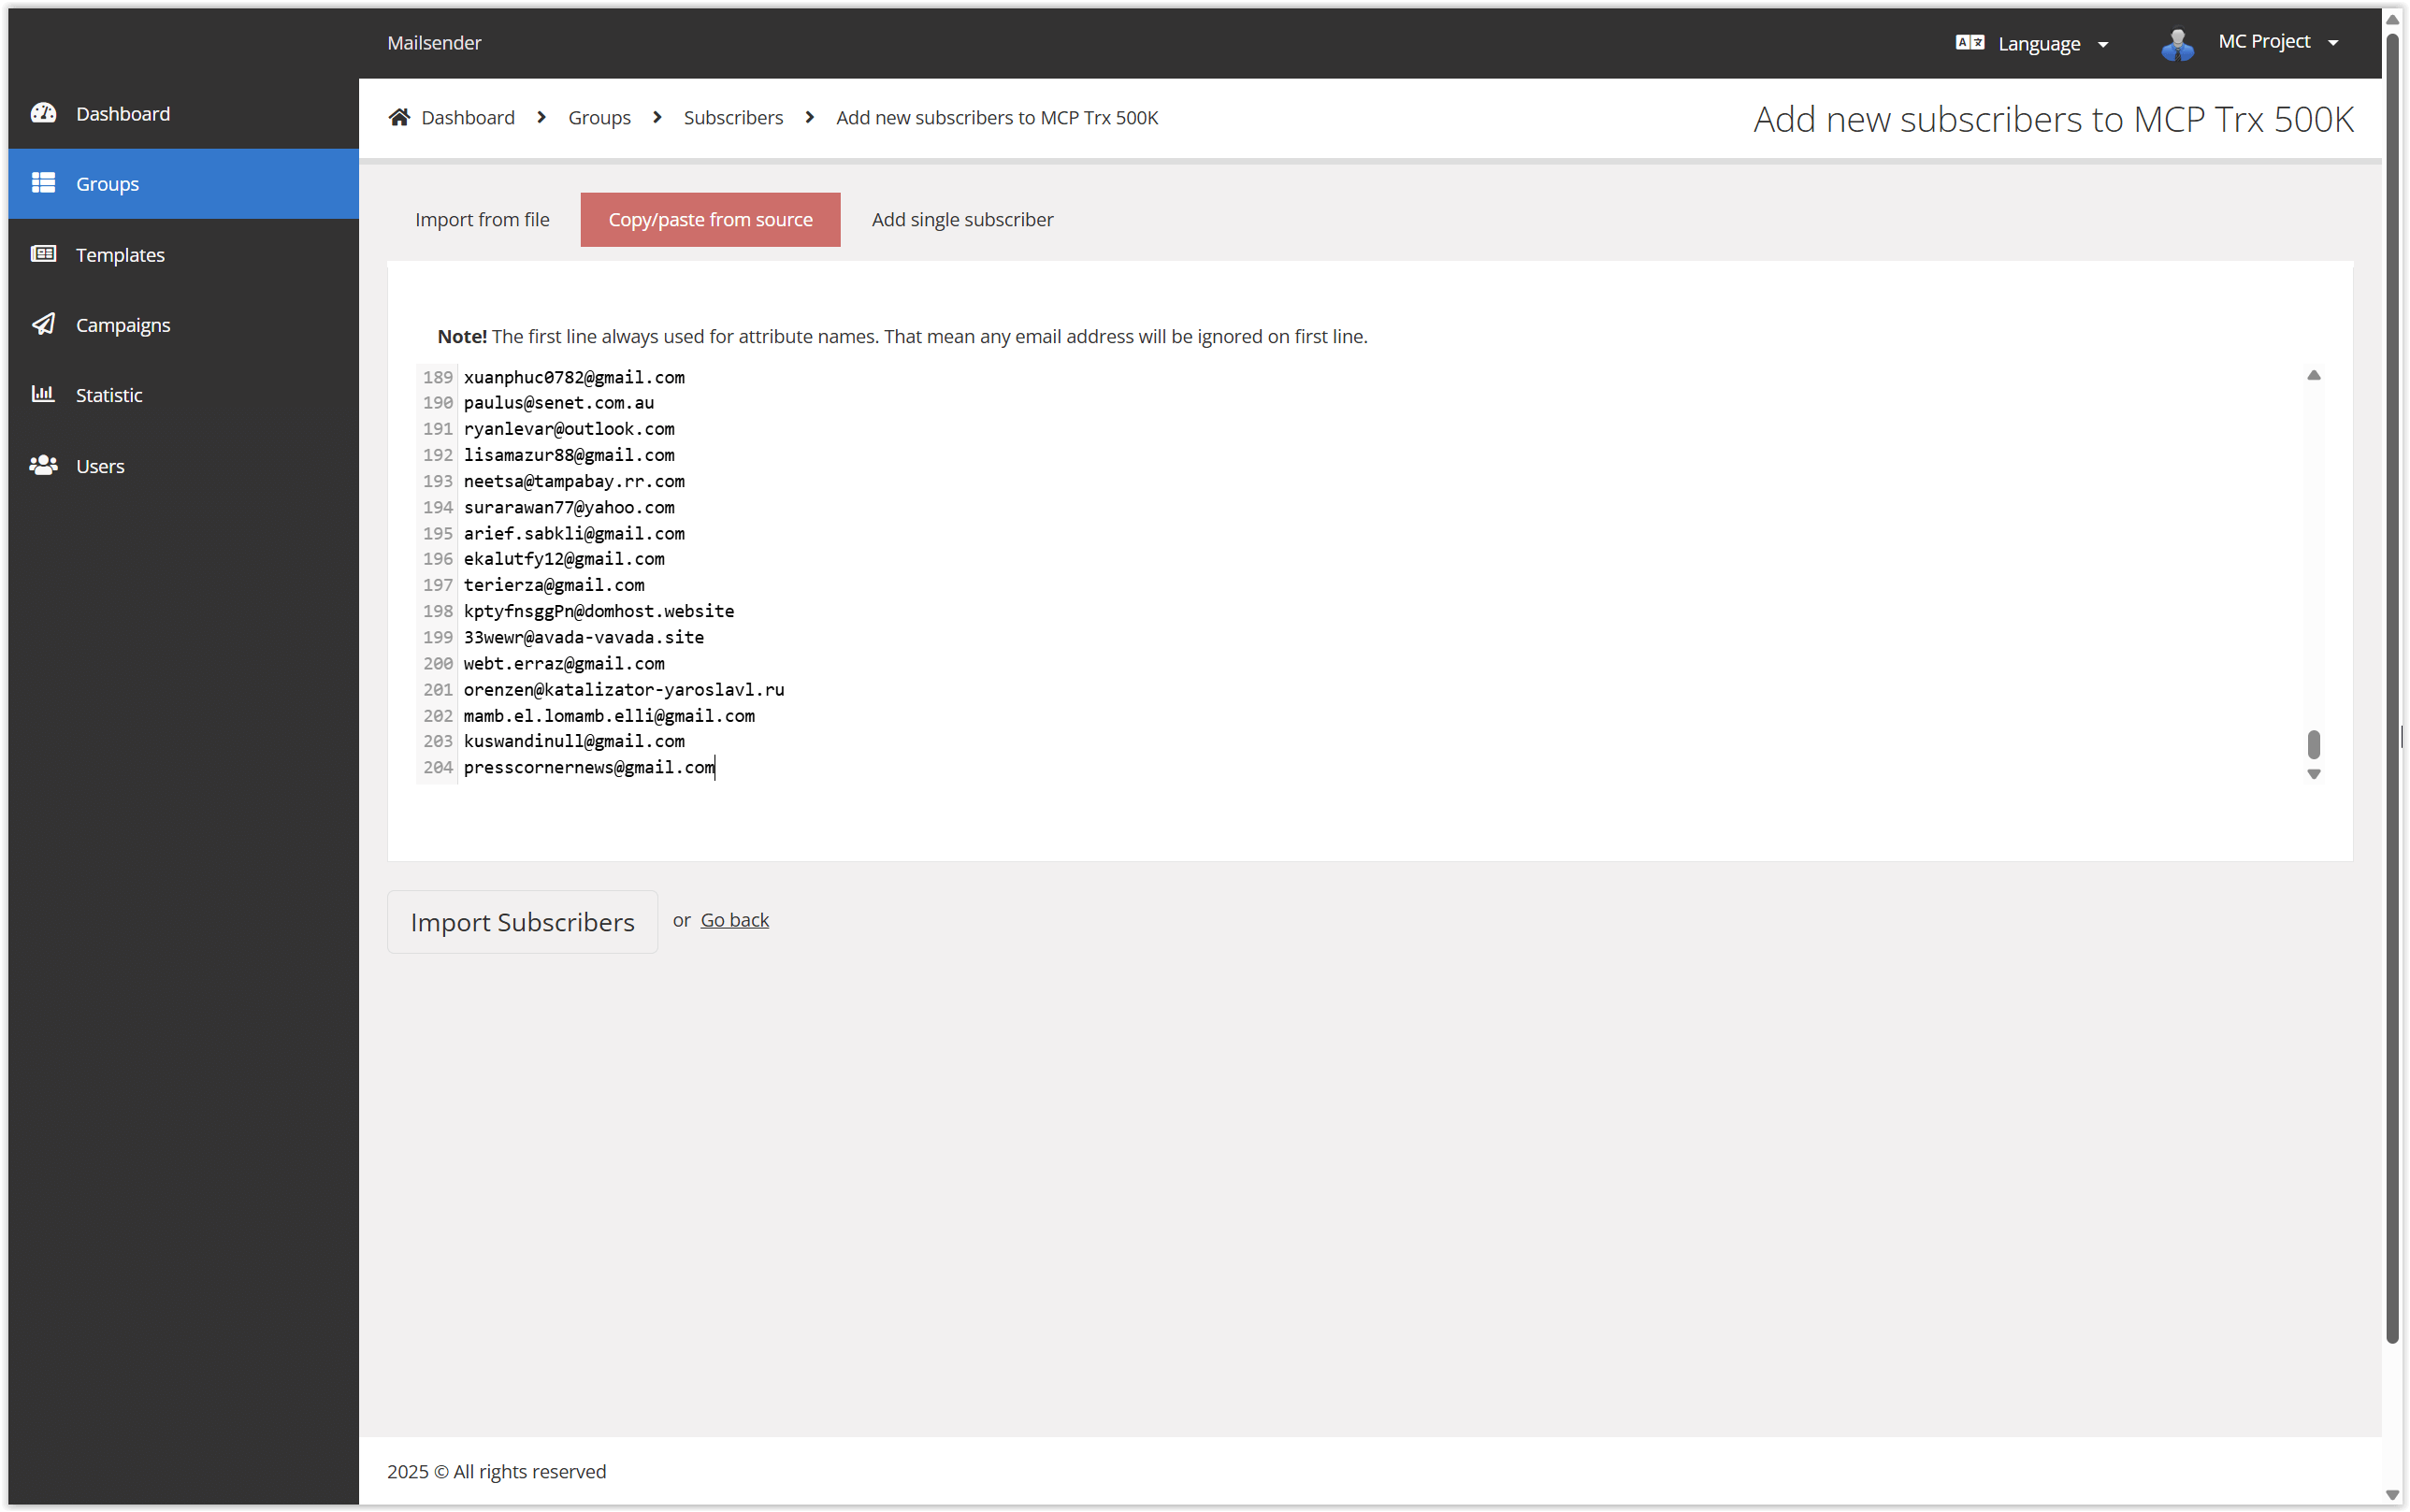Open Statistic via the bar-chart icon
Viewport: 2410px width, 1512px height.
[44, 394]
